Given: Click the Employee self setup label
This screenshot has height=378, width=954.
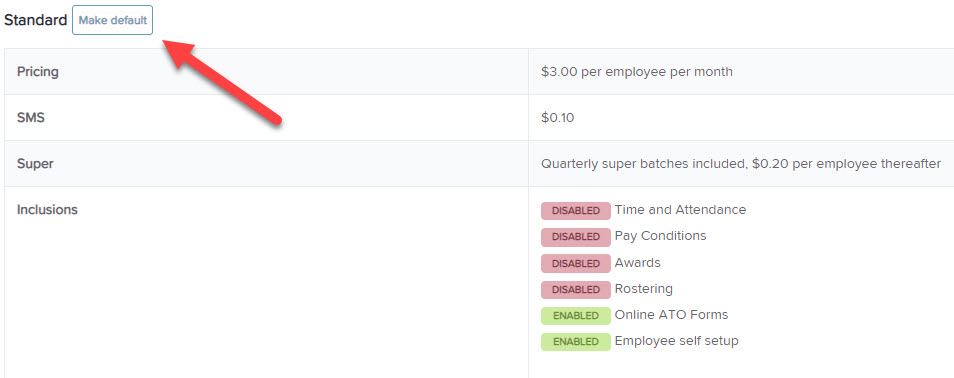Looking at the screenshot, I should 677,341.
